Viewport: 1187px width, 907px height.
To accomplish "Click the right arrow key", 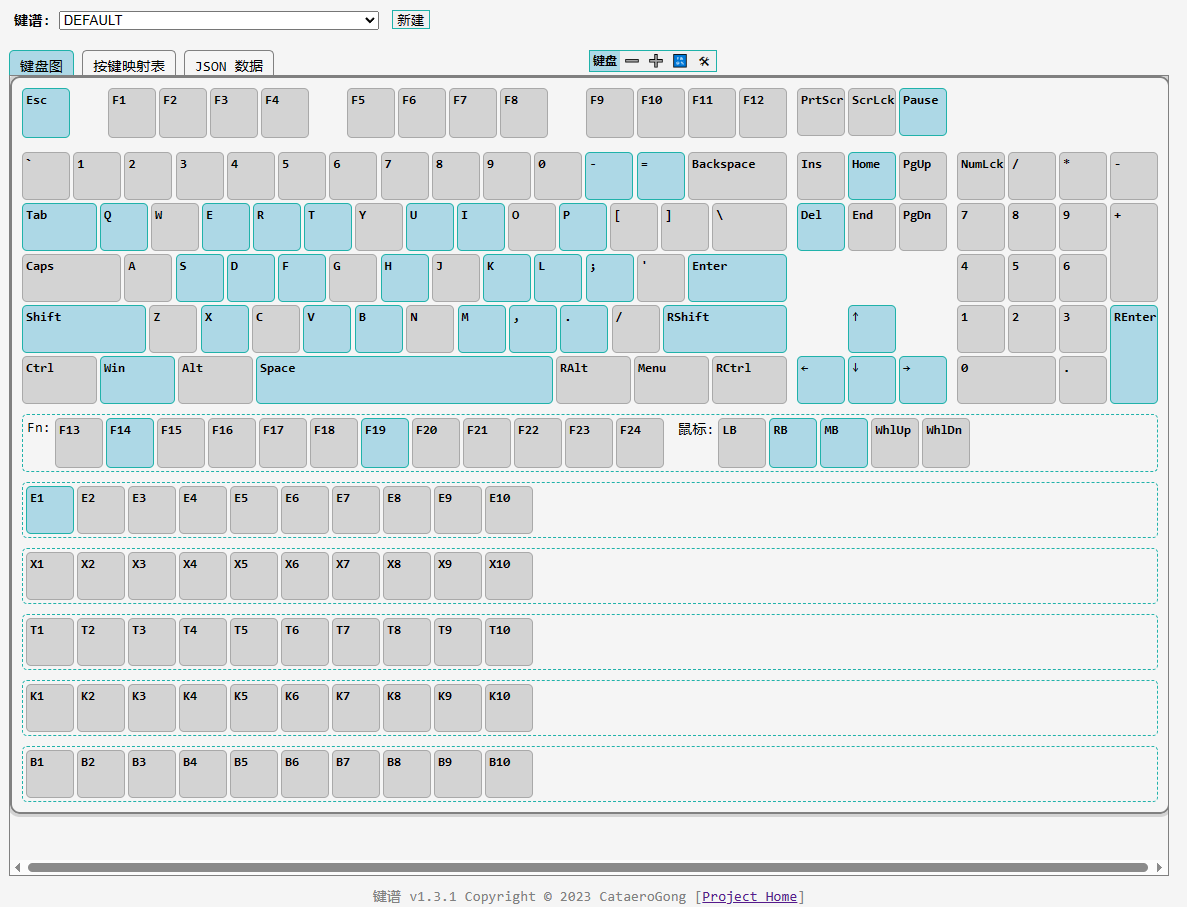I will (922, 380).
